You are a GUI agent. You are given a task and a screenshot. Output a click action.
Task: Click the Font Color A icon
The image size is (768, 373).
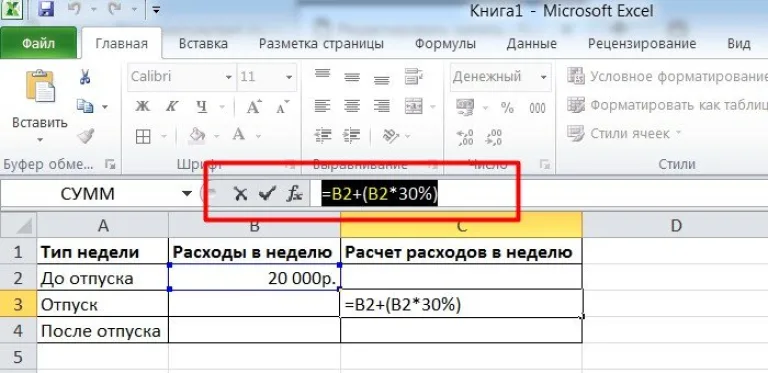pyautogui.click(x=239, y=135)
